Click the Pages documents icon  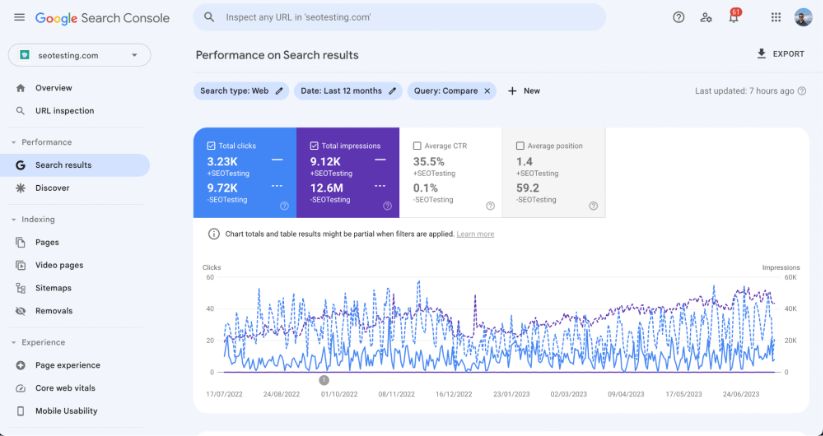click(20, 242)
